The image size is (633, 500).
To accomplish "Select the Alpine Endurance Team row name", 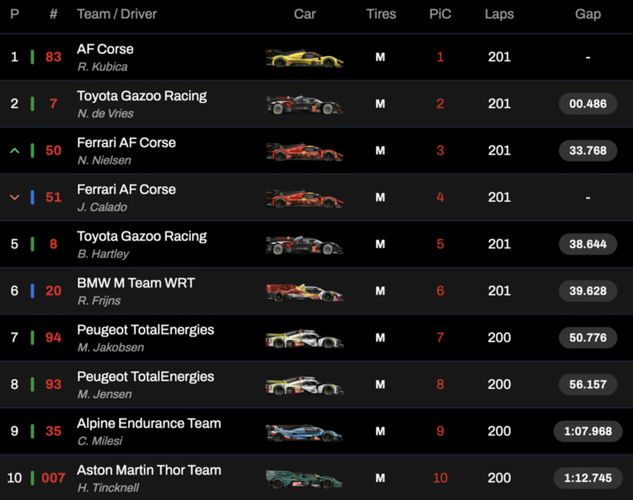I will coord(149,423).
